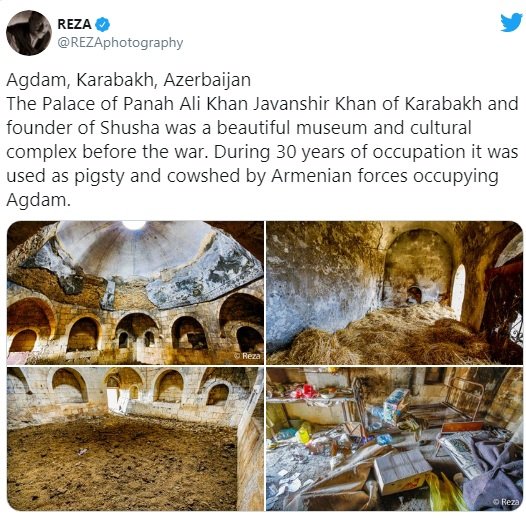526x519 pixels.
Task: Click the Reza watermark on dome photo
Action: 248,356
